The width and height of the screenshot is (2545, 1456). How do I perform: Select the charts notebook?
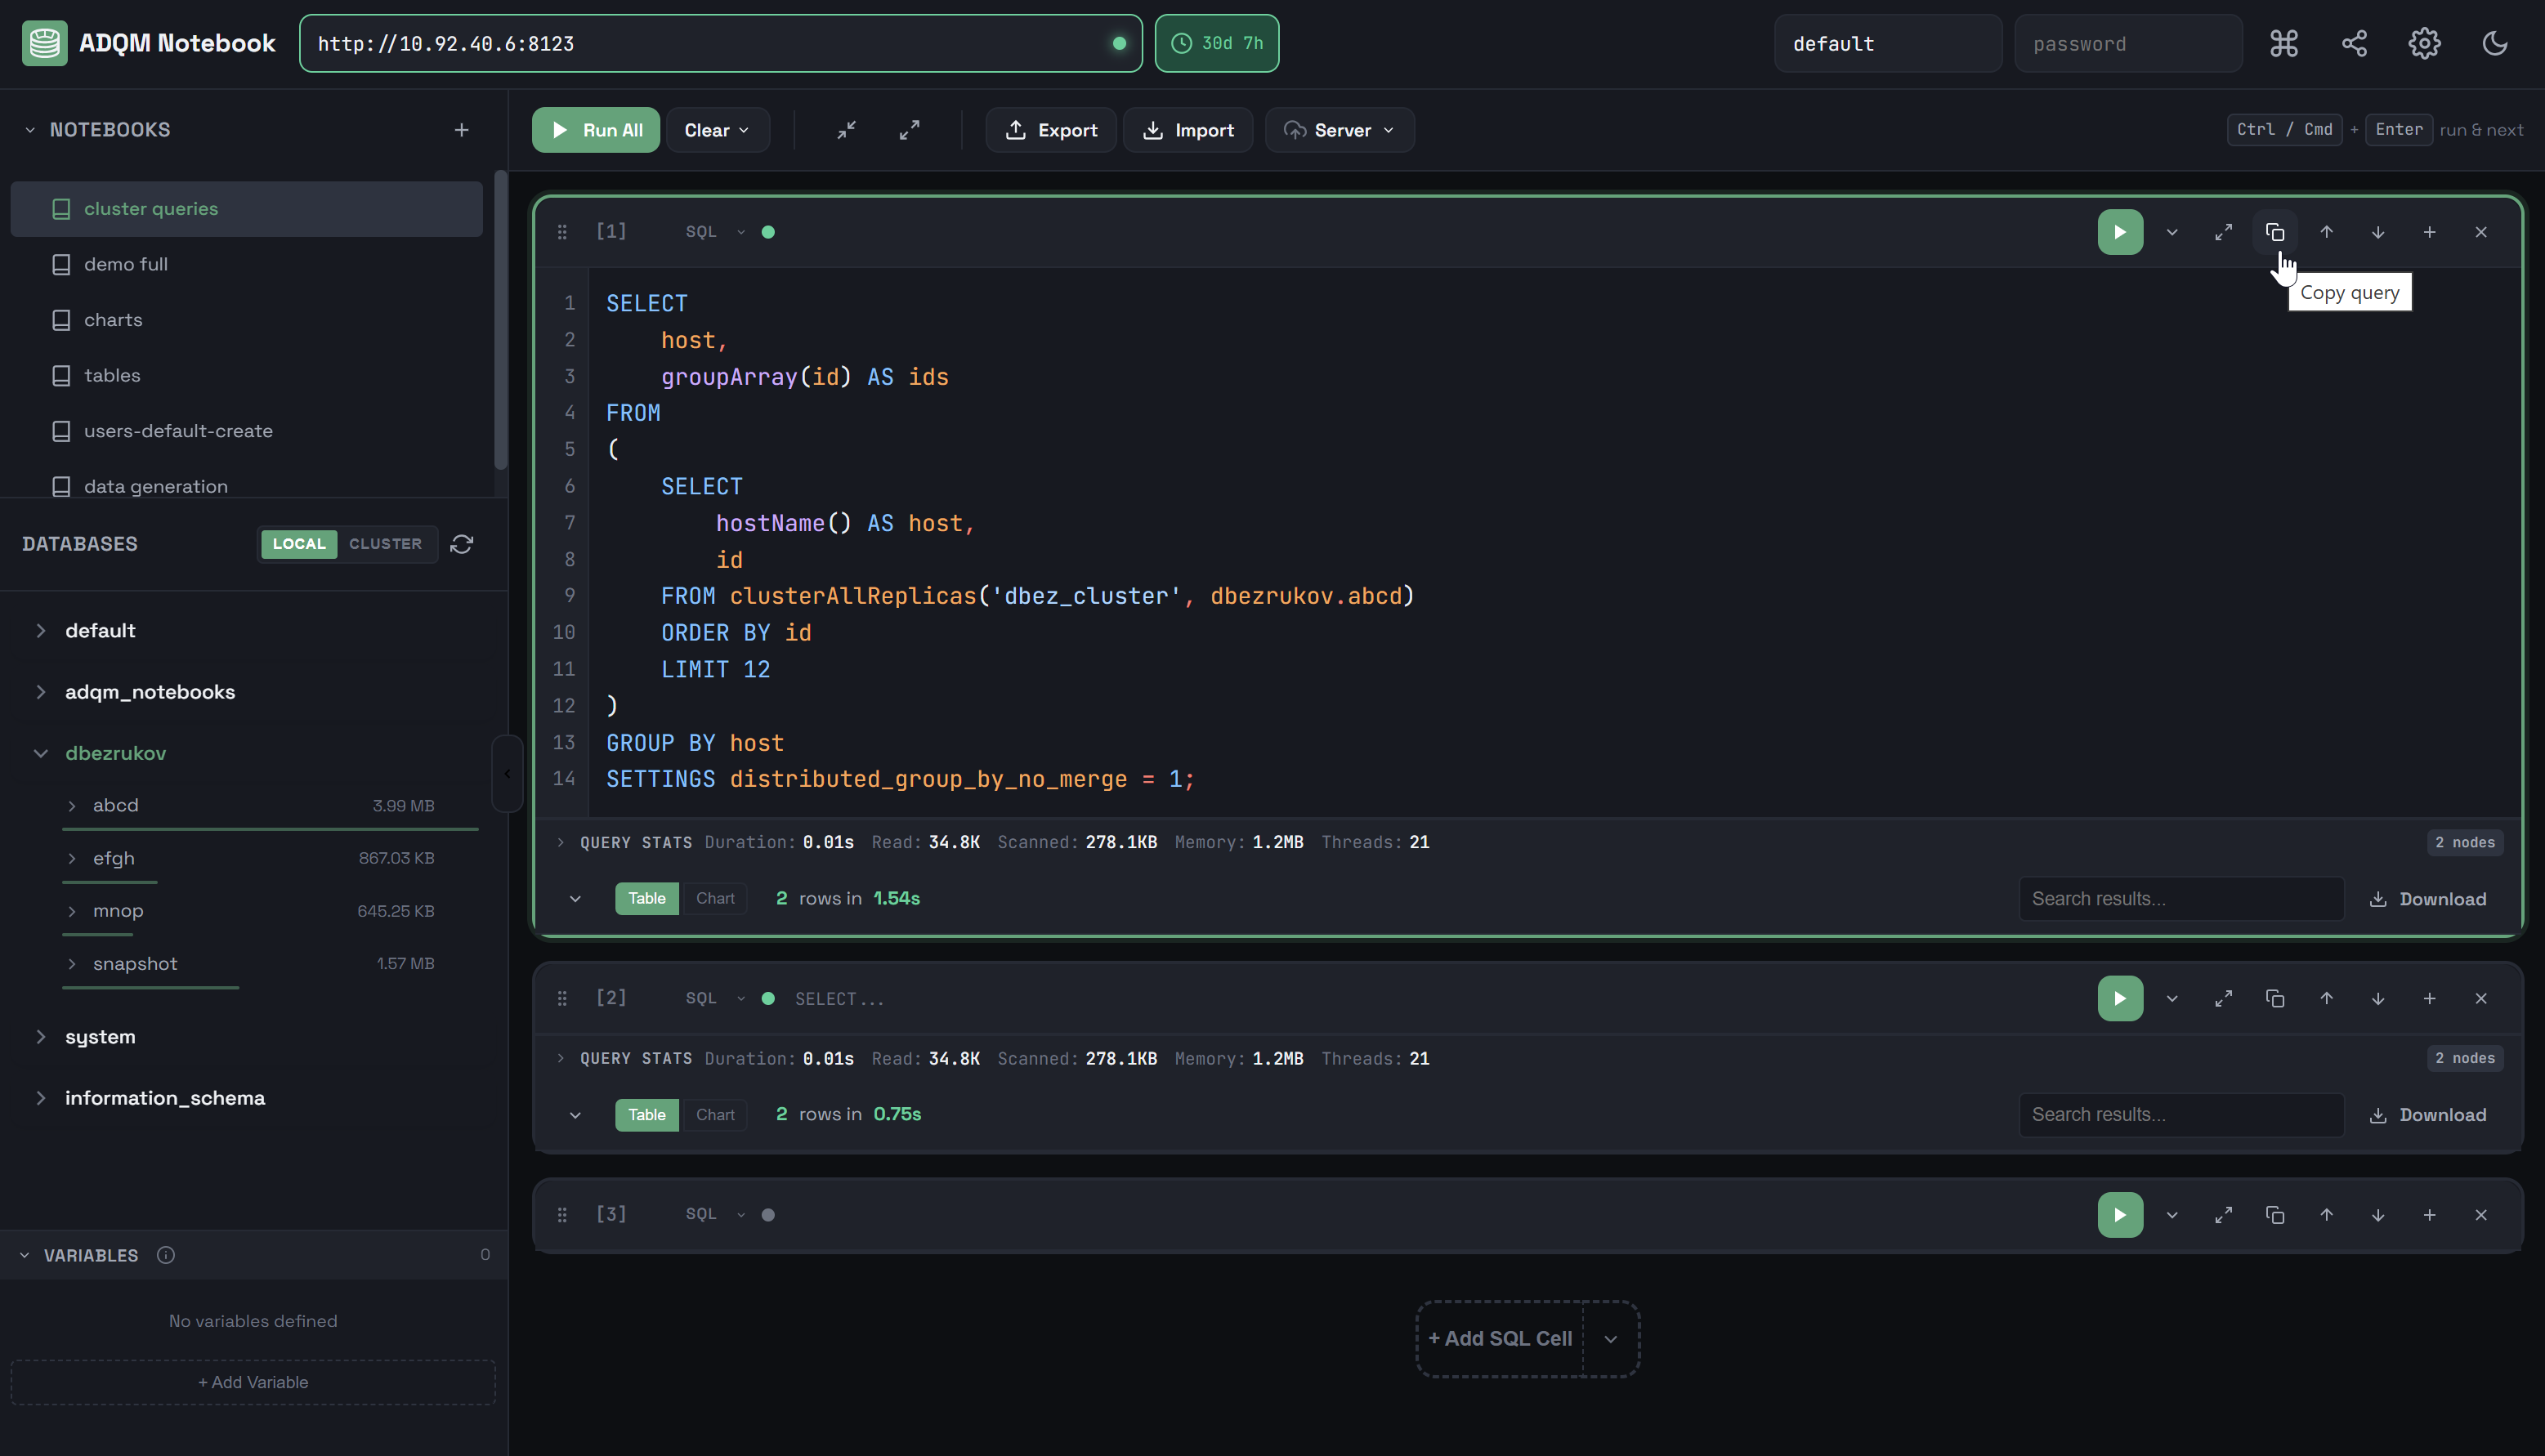coord(113,320)
